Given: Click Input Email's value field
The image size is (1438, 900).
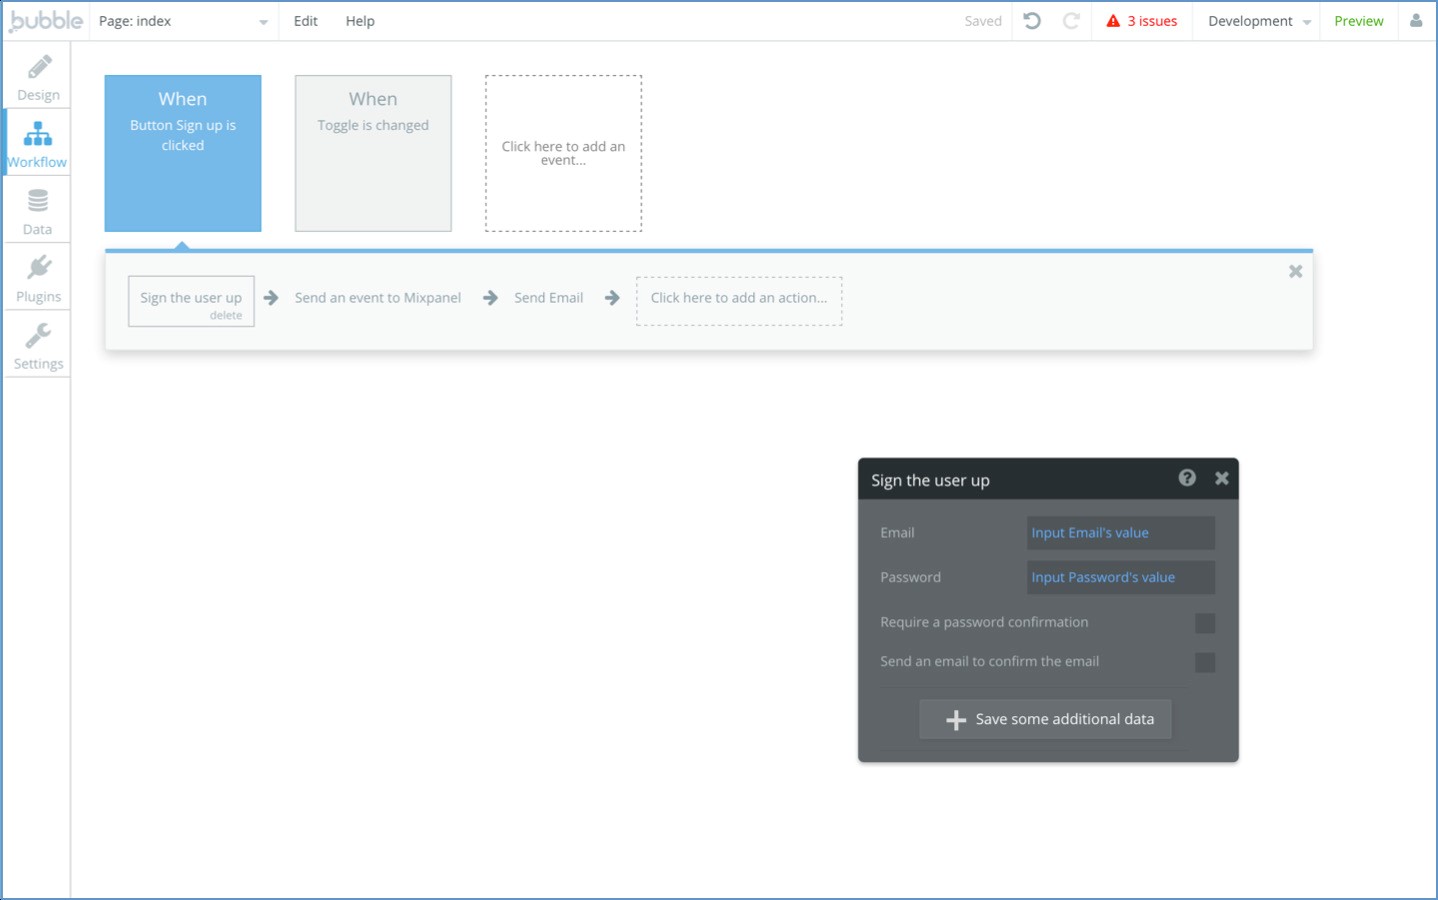Looking at the screenshot, I should pyautogui.click(x=1120, y=533).
